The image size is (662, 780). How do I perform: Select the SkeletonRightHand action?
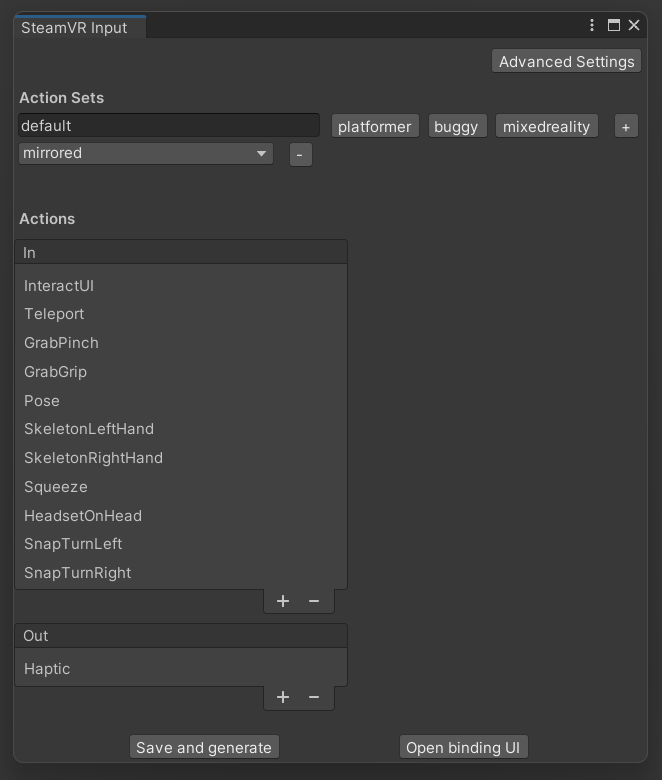click(x=181, y=458)
